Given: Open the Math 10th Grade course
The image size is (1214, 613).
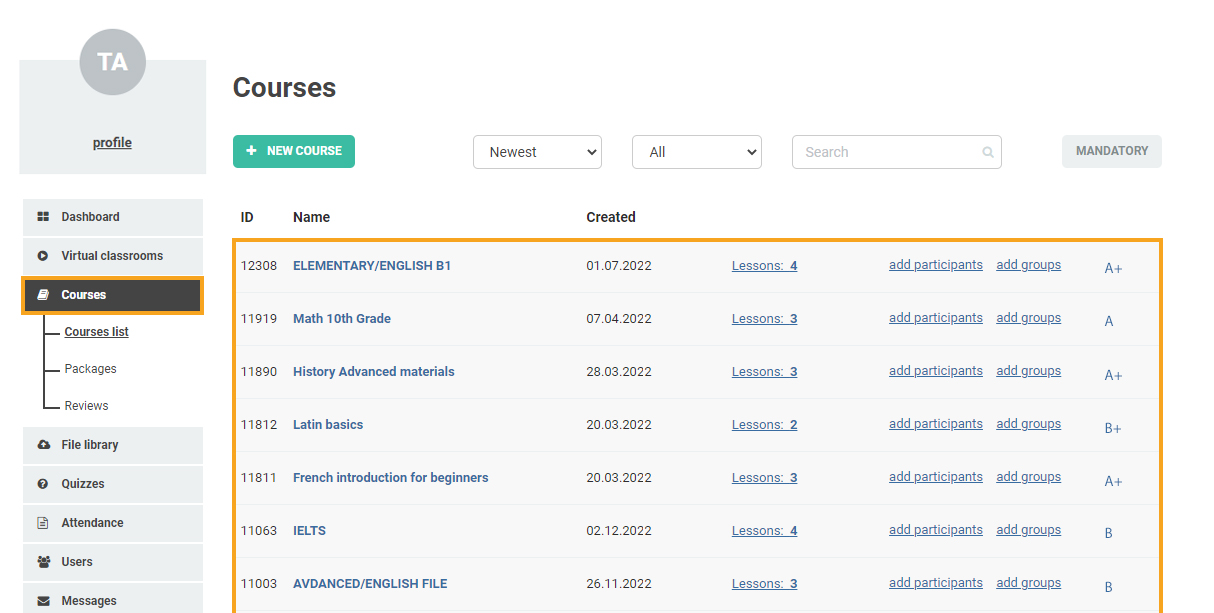Looking at the screenshot, I should [x=341, y=319].
